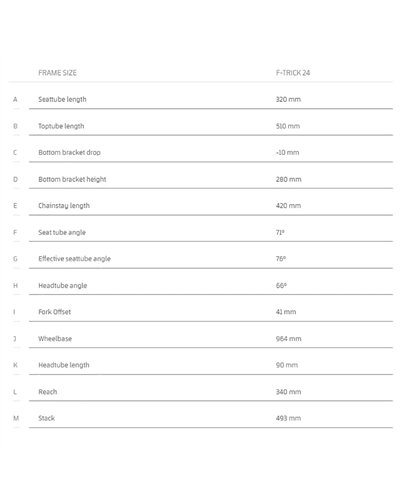Select the Bottom bracket height label
This screenshot has height=500, width=400.
pyautogui.click(x=72, y=179)
